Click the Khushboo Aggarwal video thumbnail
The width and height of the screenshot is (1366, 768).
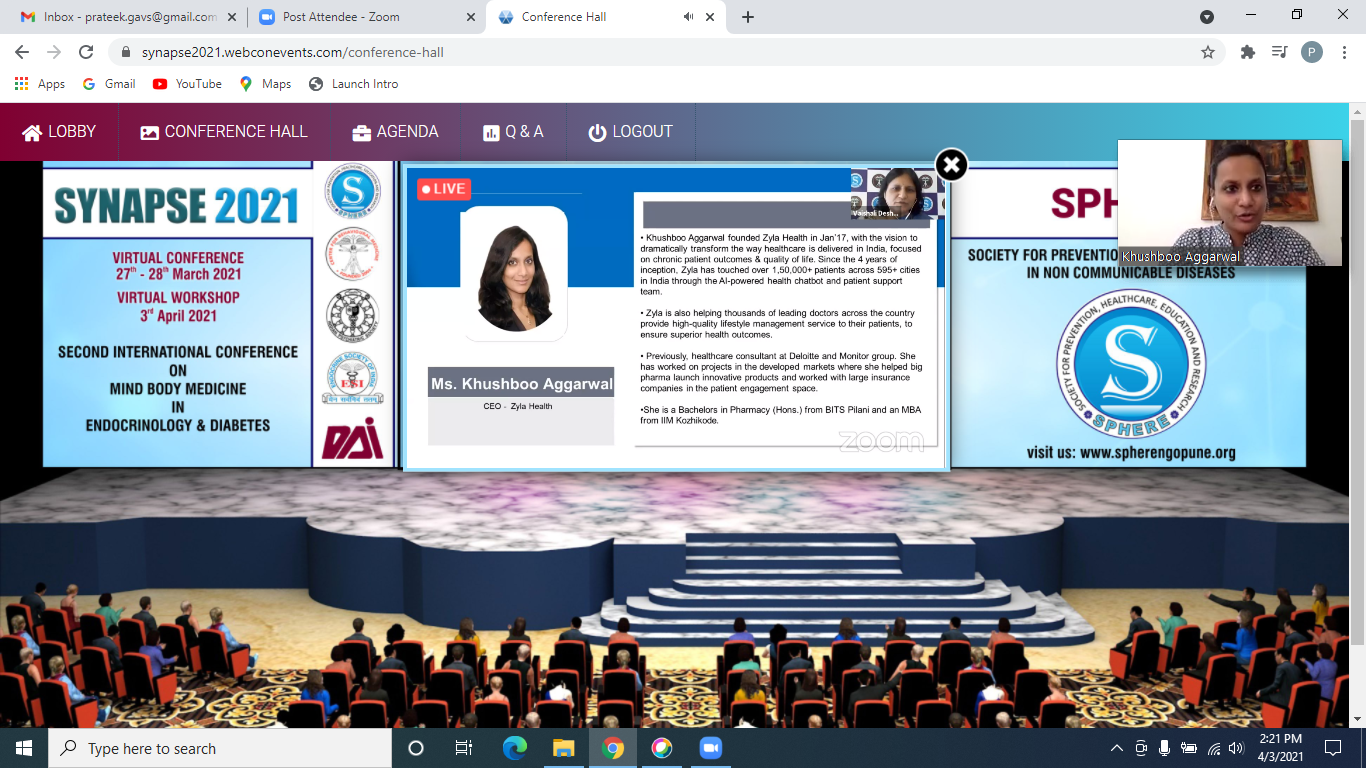pos(1229,202)
